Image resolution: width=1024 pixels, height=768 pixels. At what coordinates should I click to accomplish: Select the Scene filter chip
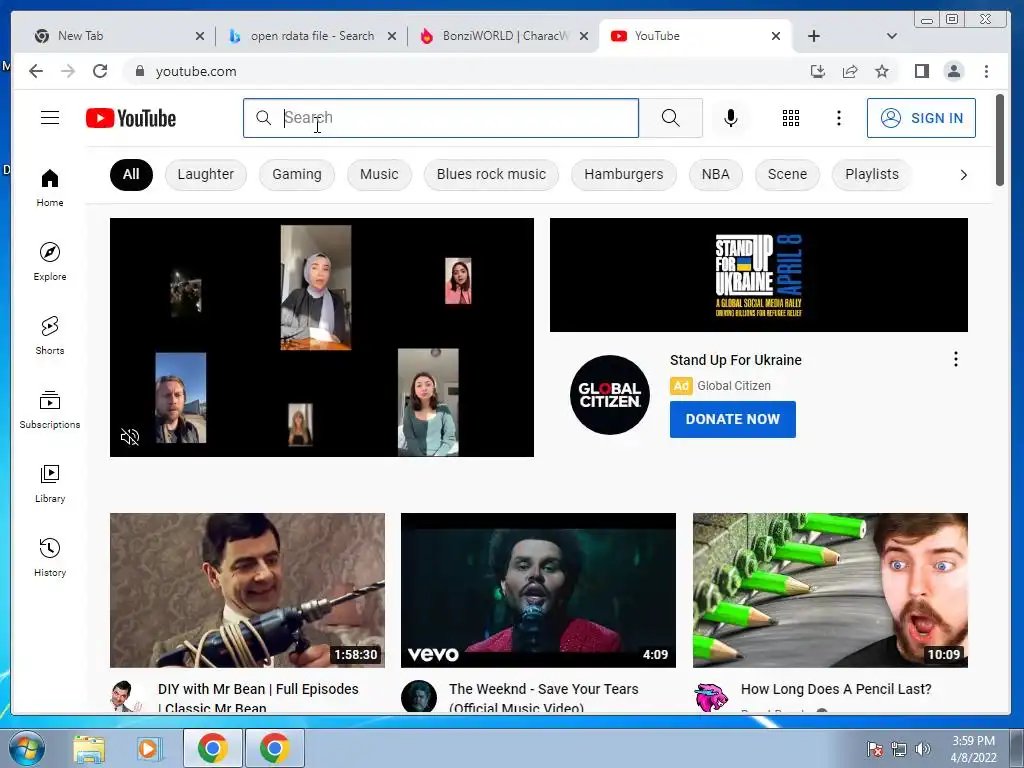(x=787, y=174)
